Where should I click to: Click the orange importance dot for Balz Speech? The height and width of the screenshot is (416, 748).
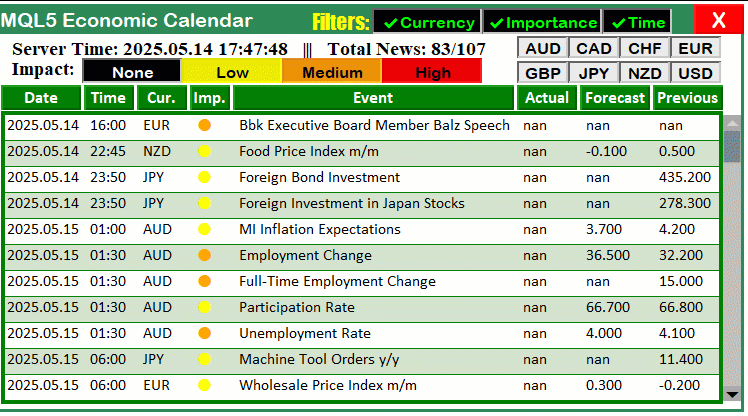(x=205, y=125)
